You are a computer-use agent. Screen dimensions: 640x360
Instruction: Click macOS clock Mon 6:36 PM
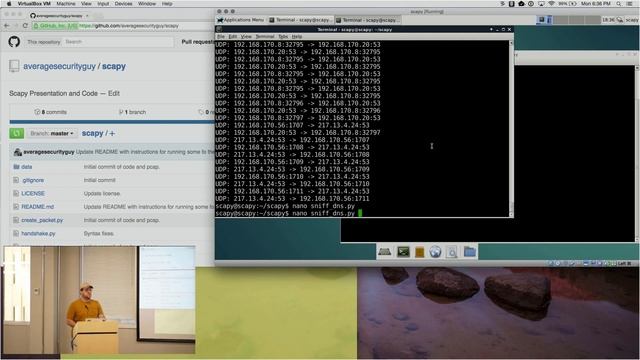tap(596, 4)
